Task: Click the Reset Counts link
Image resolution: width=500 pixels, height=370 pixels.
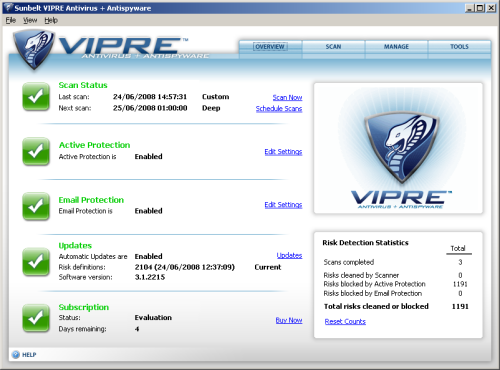Action: coord(345,321)
